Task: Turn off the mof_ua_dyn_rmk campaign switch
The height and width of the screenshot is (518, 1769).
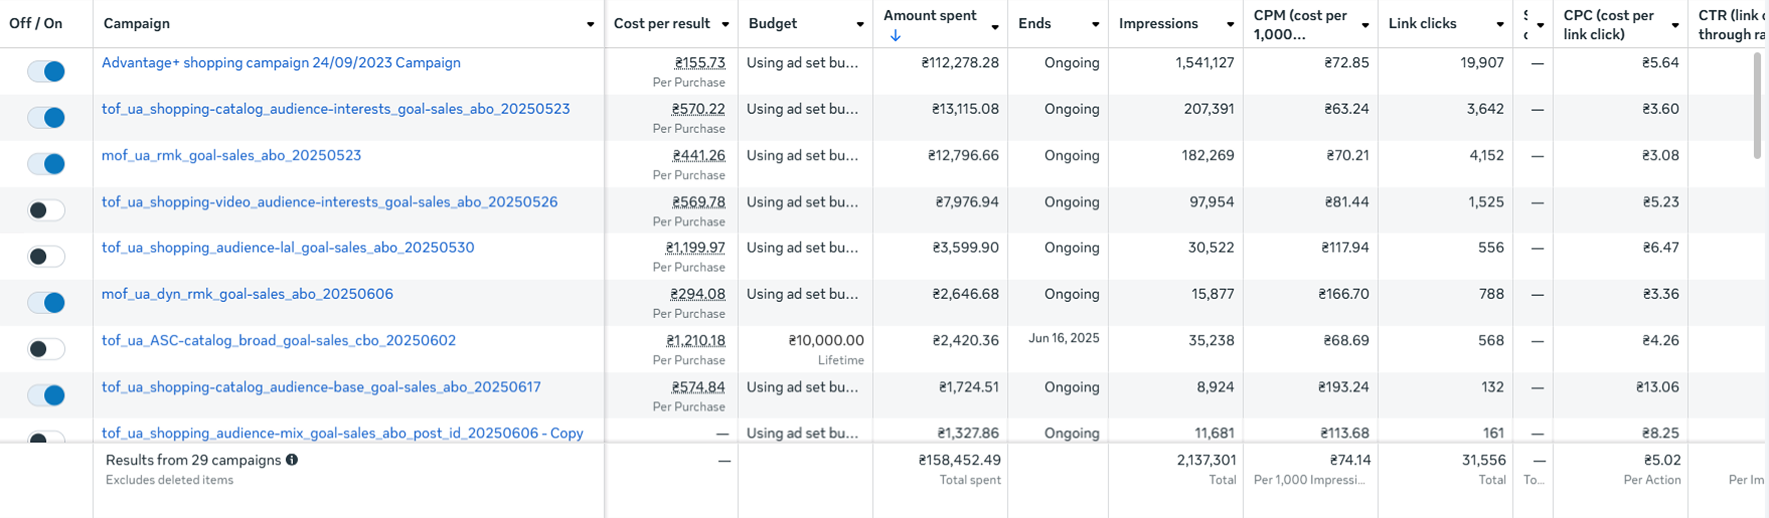Action: tap(46, 302)
